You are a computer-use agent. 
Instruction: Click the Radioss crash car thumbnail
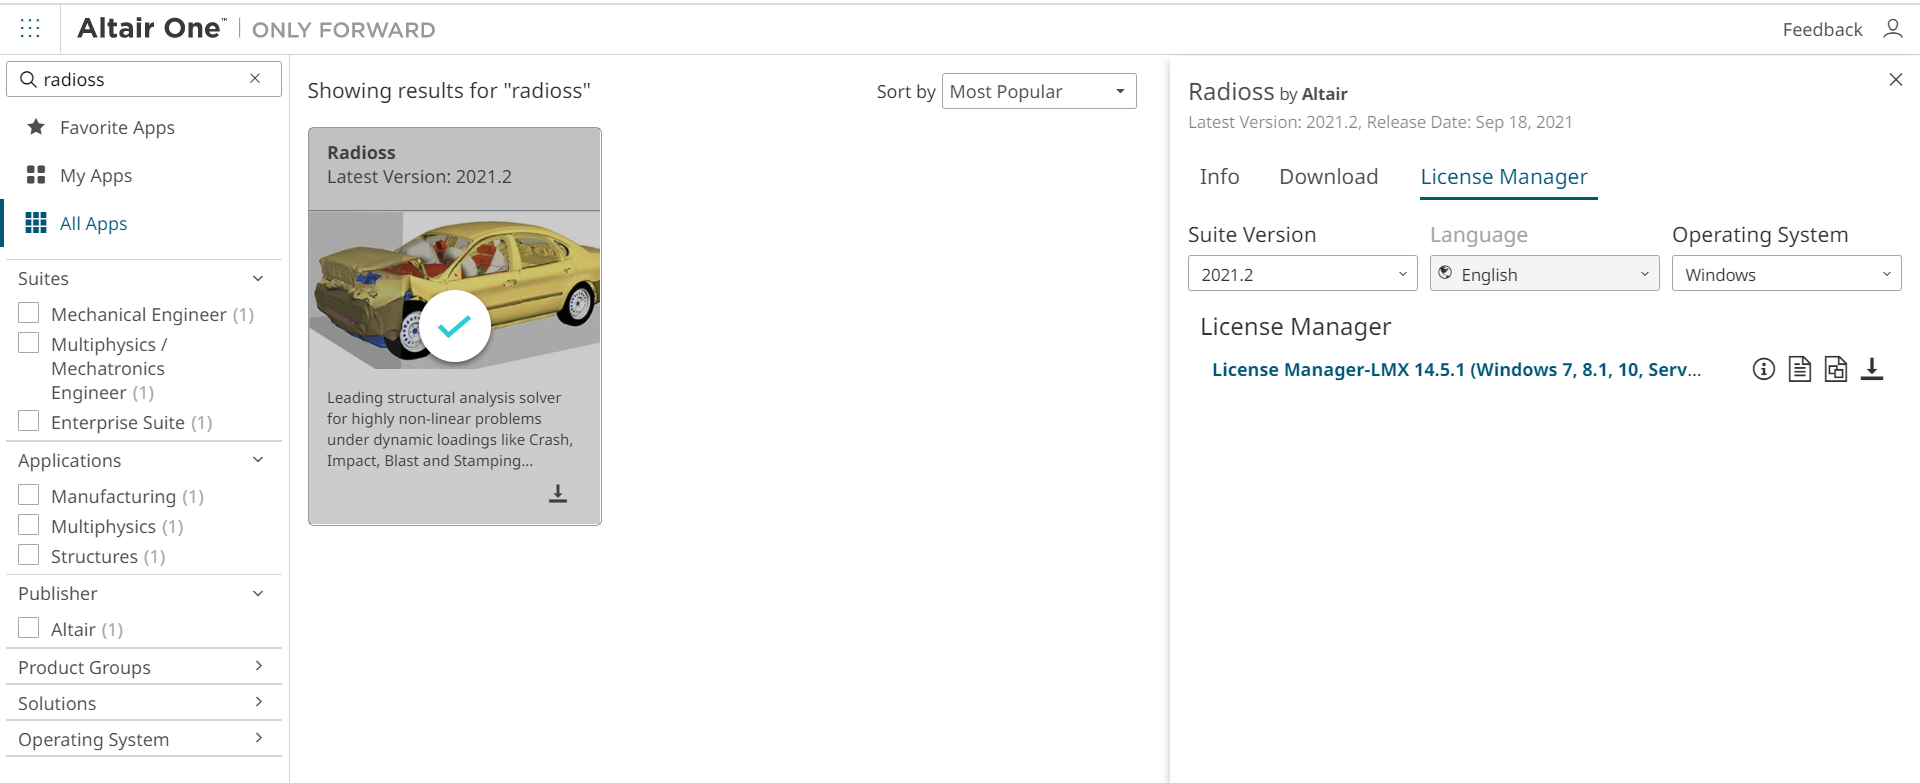[454, 290]
